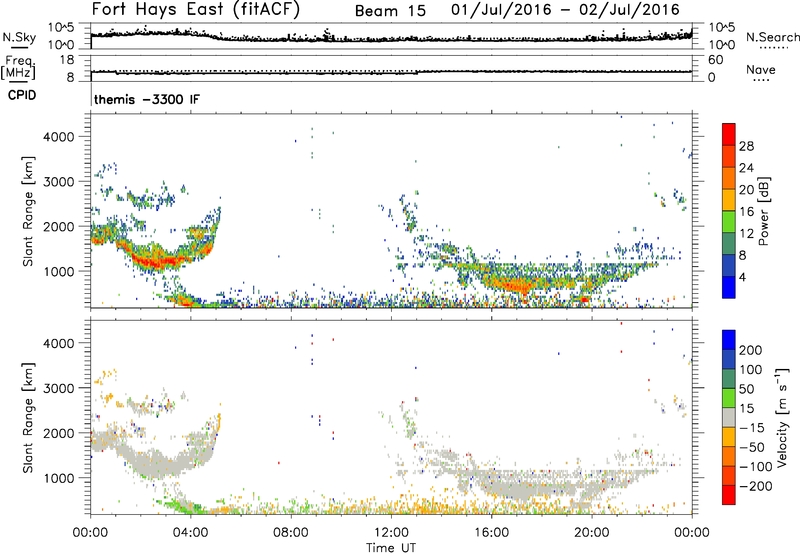Click the '18' tick on frequency axis
The width and height of the screenshot is (800, 554).
pos(67,60)
